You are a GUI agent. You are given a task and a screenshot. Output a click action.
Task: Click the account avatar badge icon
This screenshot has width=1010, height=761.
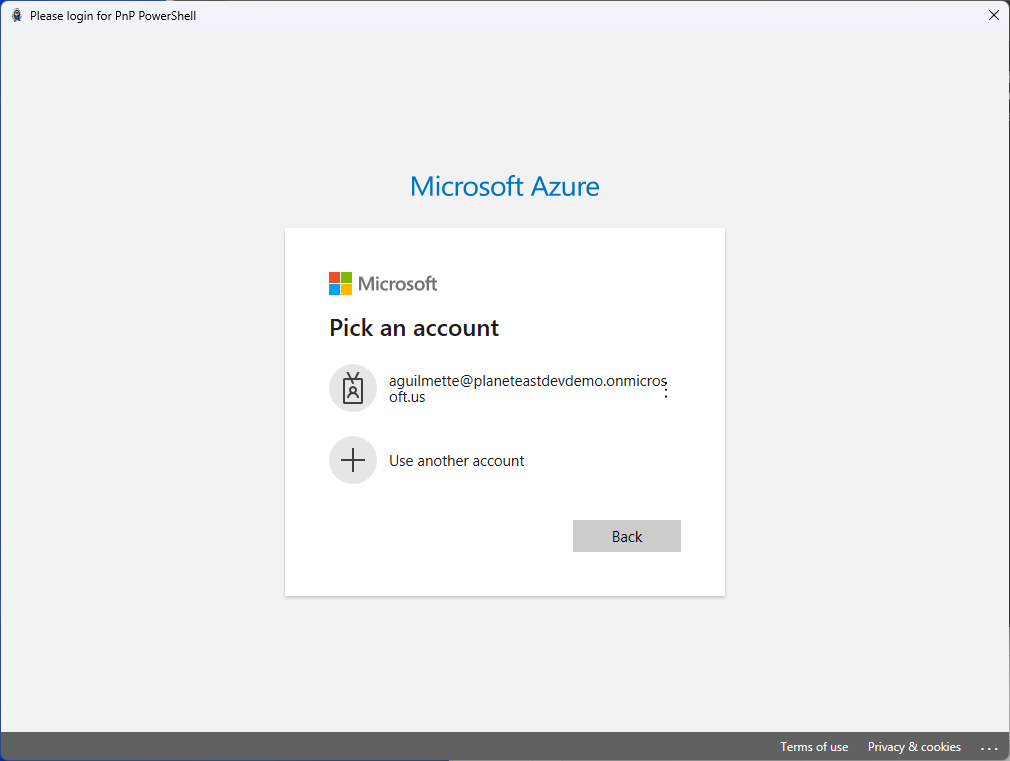[x=353, y=388]
